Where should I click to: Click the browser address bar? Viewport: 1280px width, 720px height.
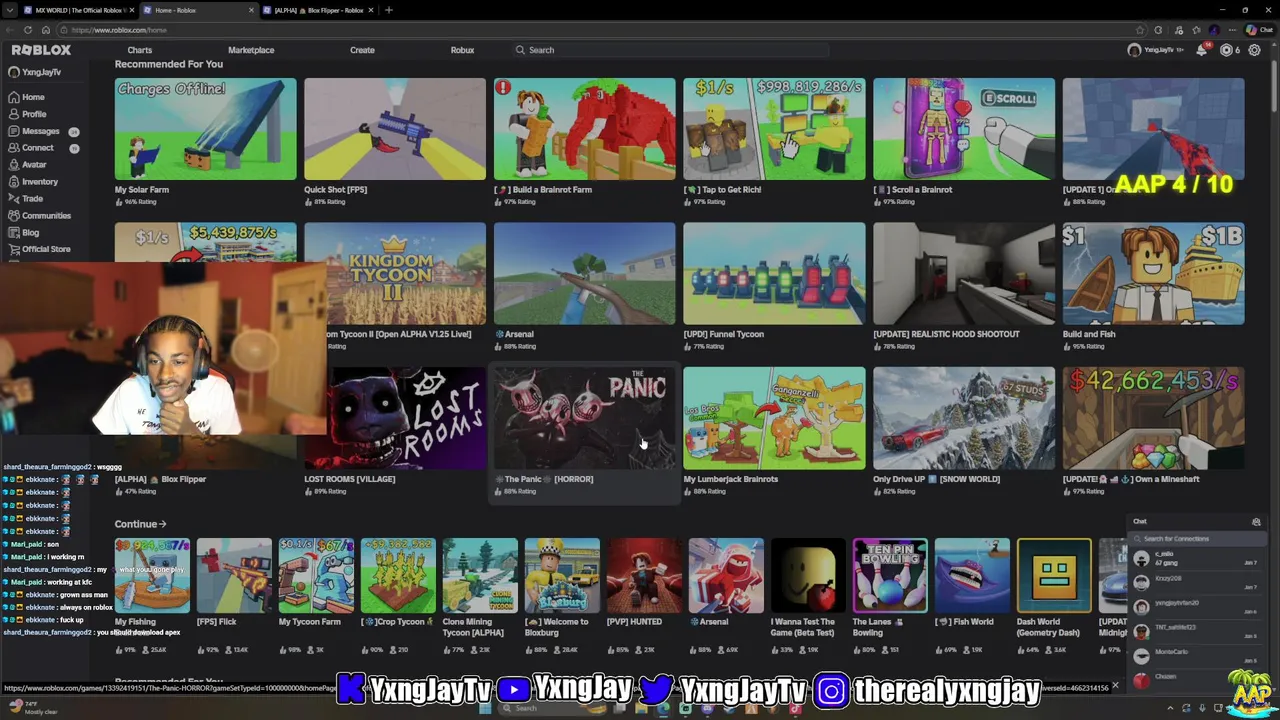pyautogui.click(x=600, y=30)
